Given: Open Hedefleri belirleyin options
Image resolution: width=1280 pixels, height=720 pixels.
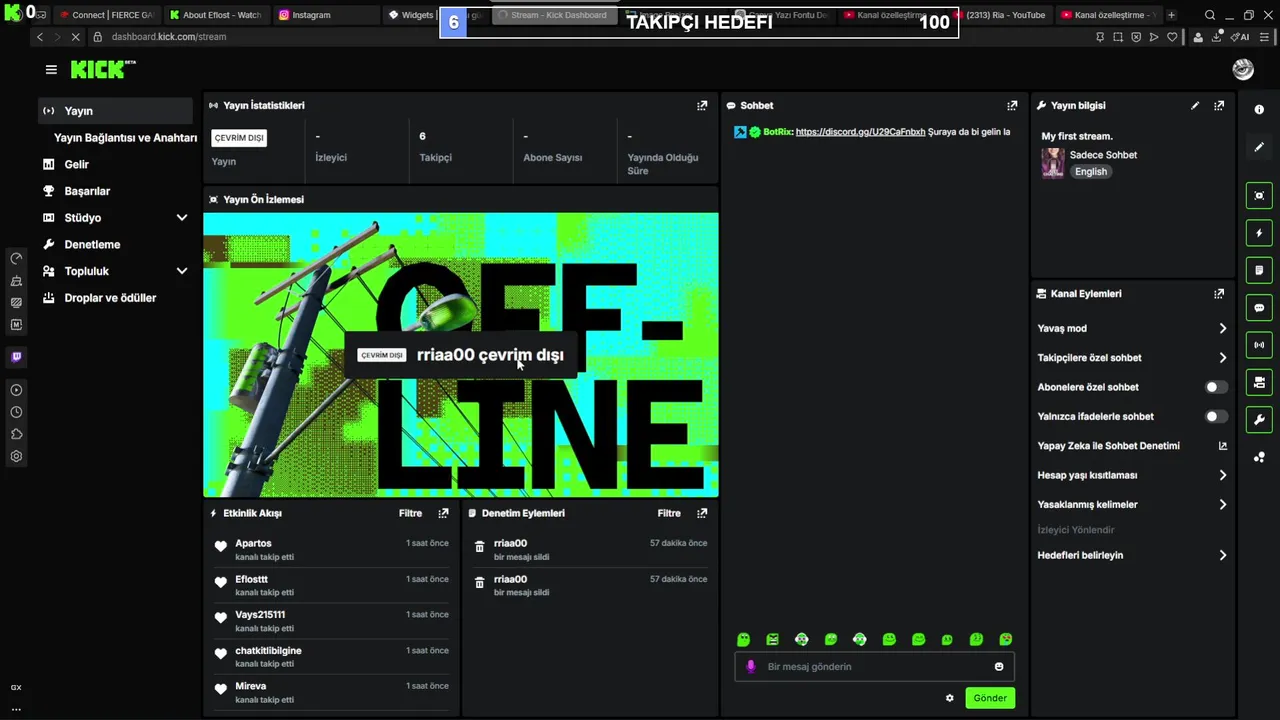Looking at the screenshot, I should pos(1132,555).
